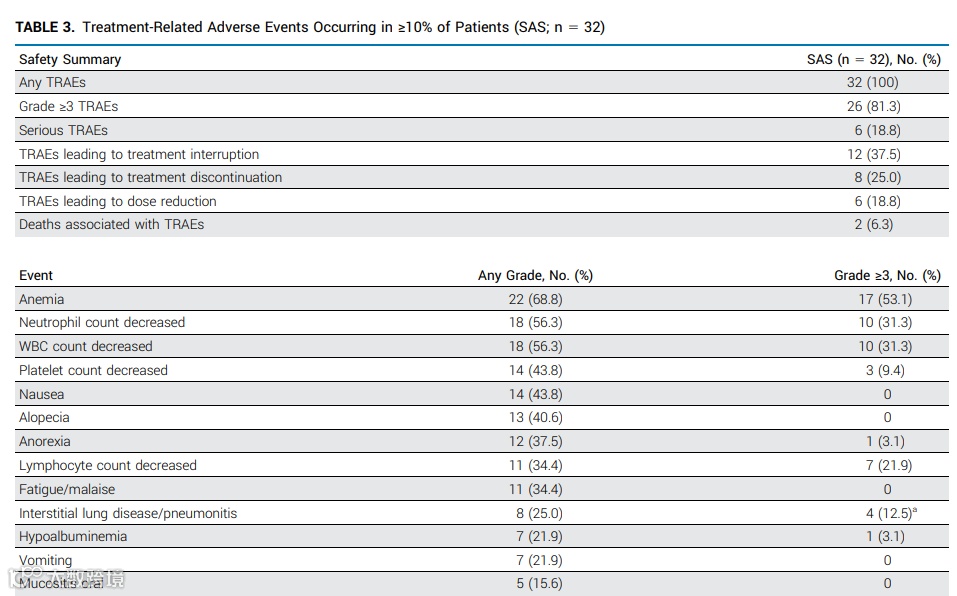The image size is (957, 596).
Task: Select the Event column header
Action: point(36,275)
